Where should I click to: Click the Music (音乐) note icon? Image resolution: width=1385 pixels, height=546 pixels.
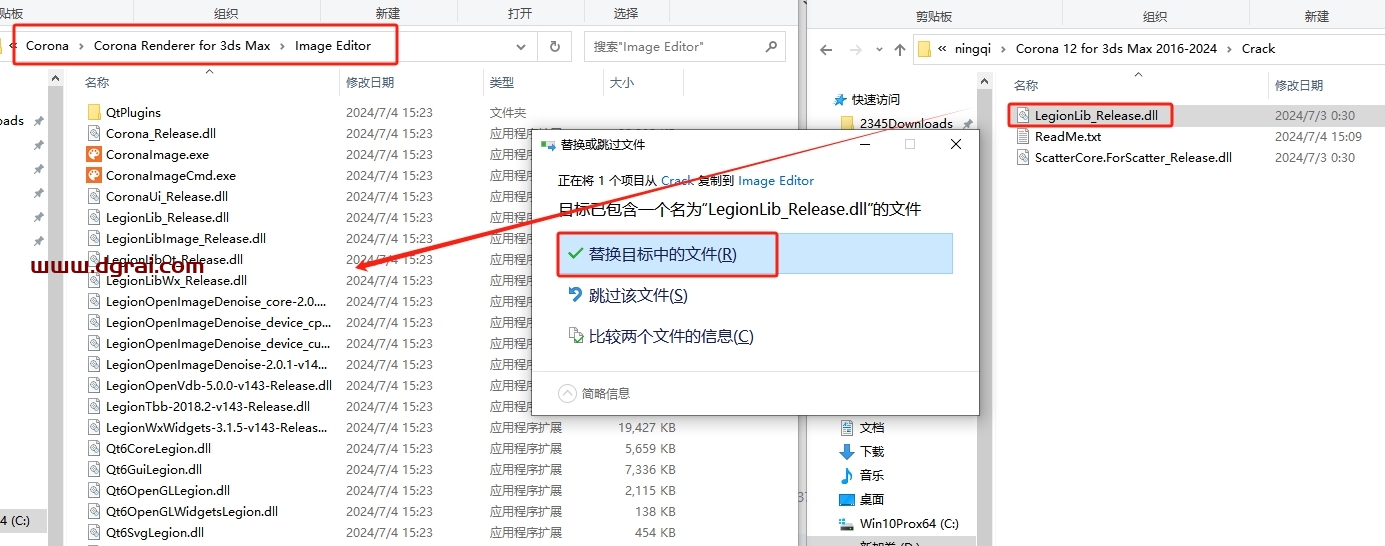coord(847,476)
